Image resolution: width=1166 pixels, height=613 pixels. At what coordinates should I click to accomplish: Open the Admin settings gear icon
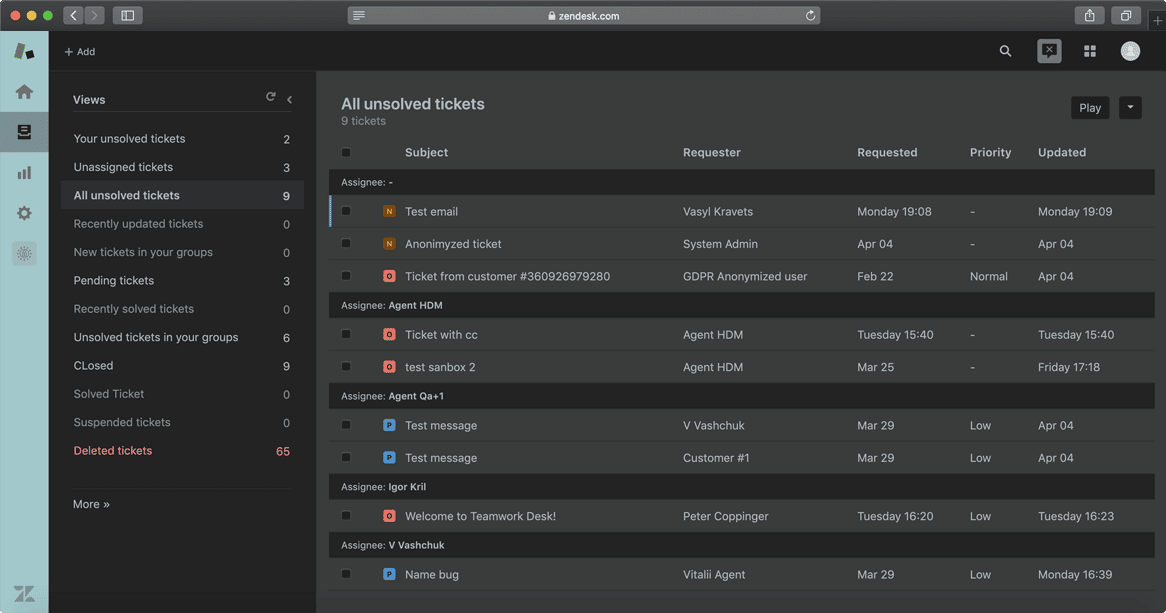point(24,213)
